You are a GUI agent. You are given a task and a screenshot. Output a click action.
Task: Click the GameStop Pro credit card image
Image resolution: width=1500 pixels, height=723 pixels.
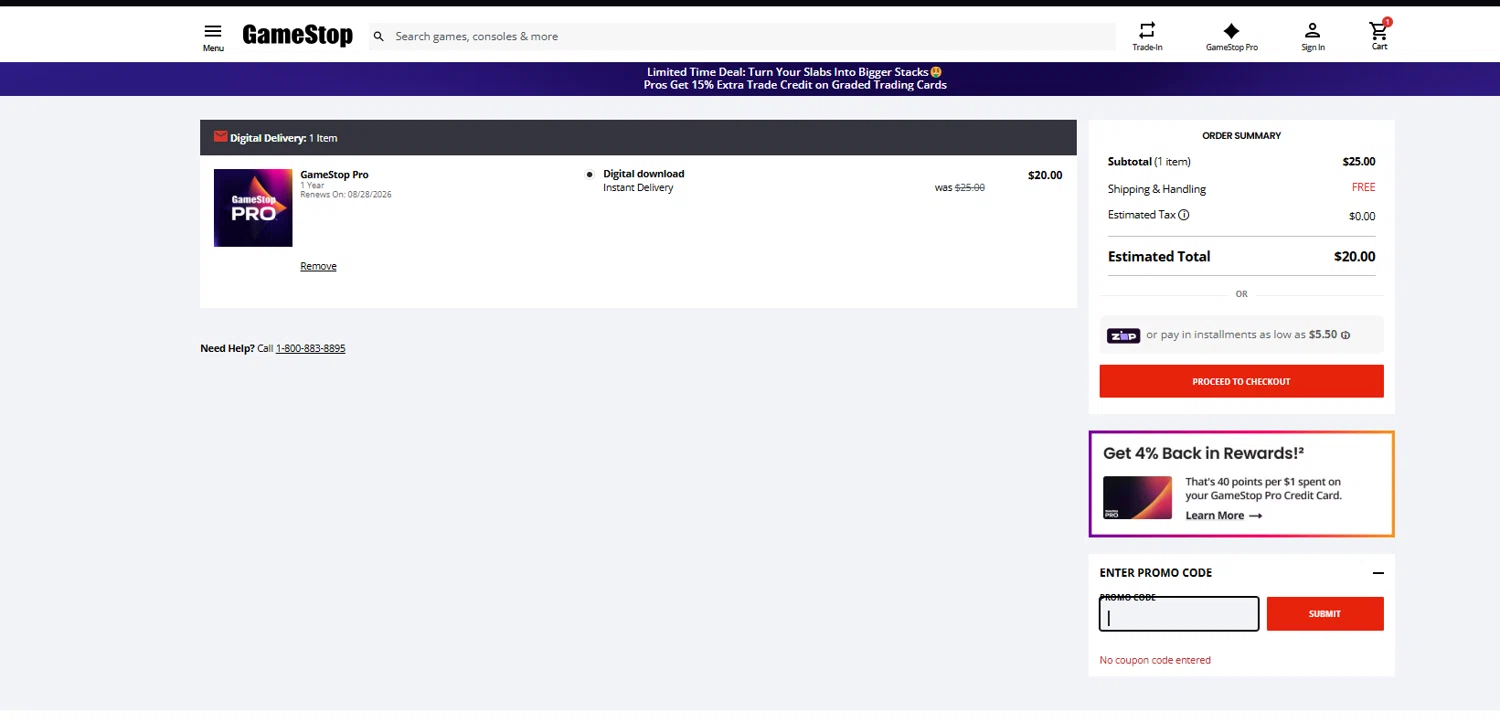tap(1137, 497)
